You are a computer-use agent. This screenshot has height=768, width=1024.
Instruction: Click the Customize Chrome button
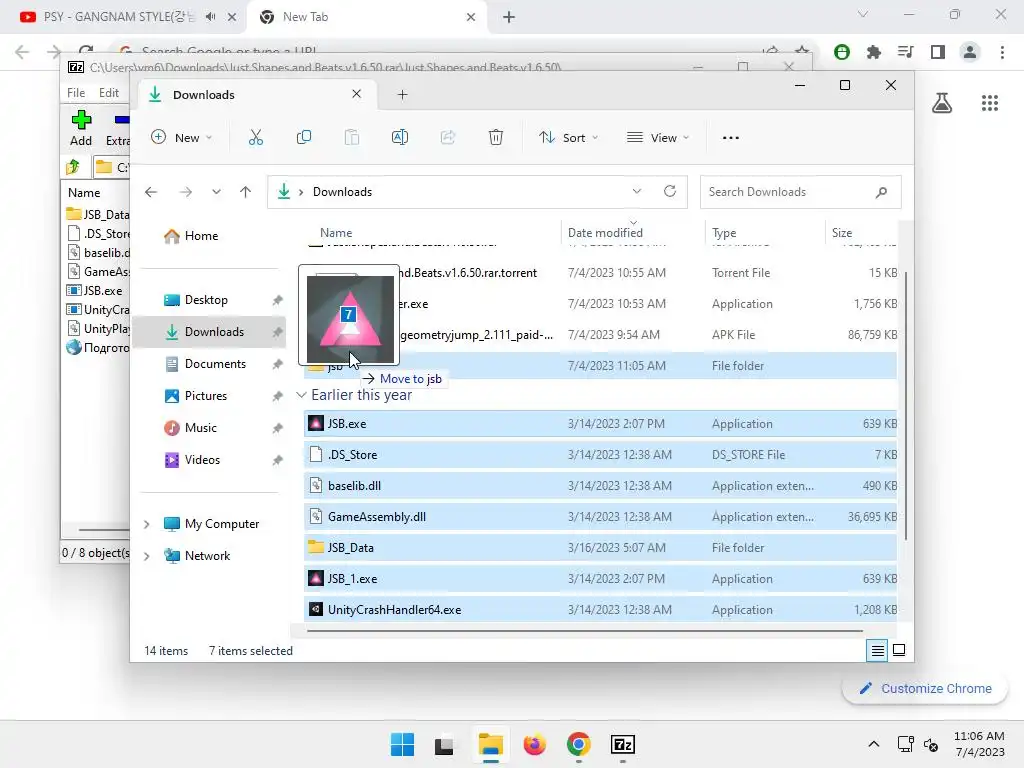click(925, 688)
